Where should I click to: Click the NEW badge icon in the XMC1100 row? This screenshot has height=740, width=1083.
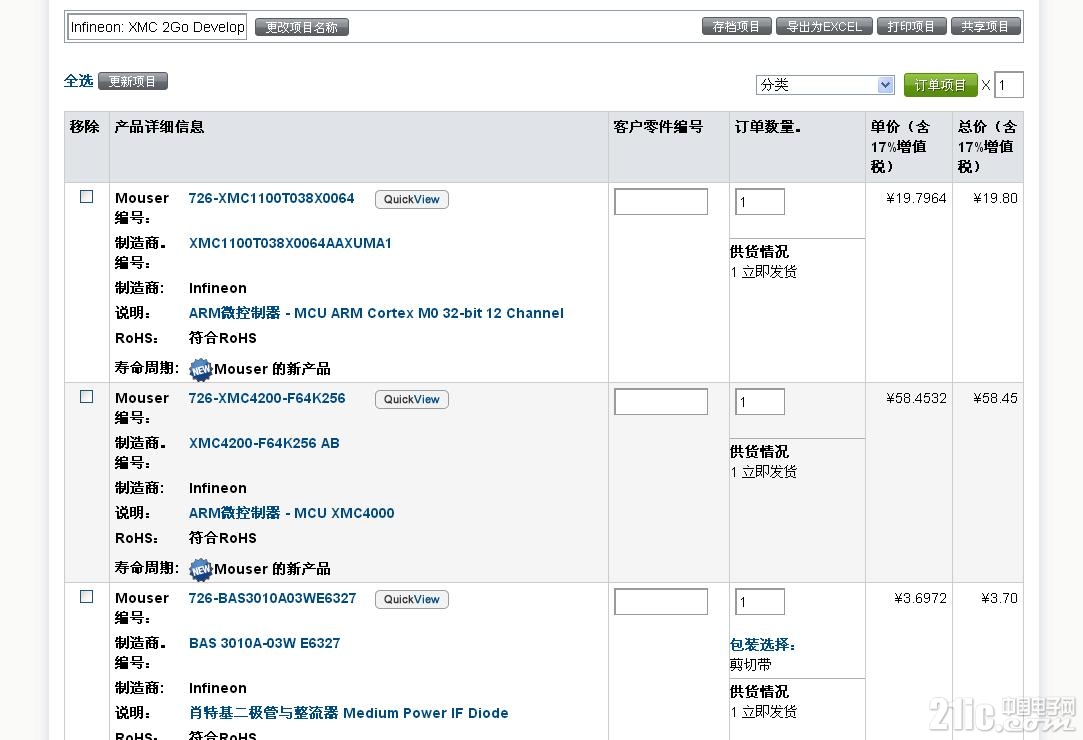[200, 369]
